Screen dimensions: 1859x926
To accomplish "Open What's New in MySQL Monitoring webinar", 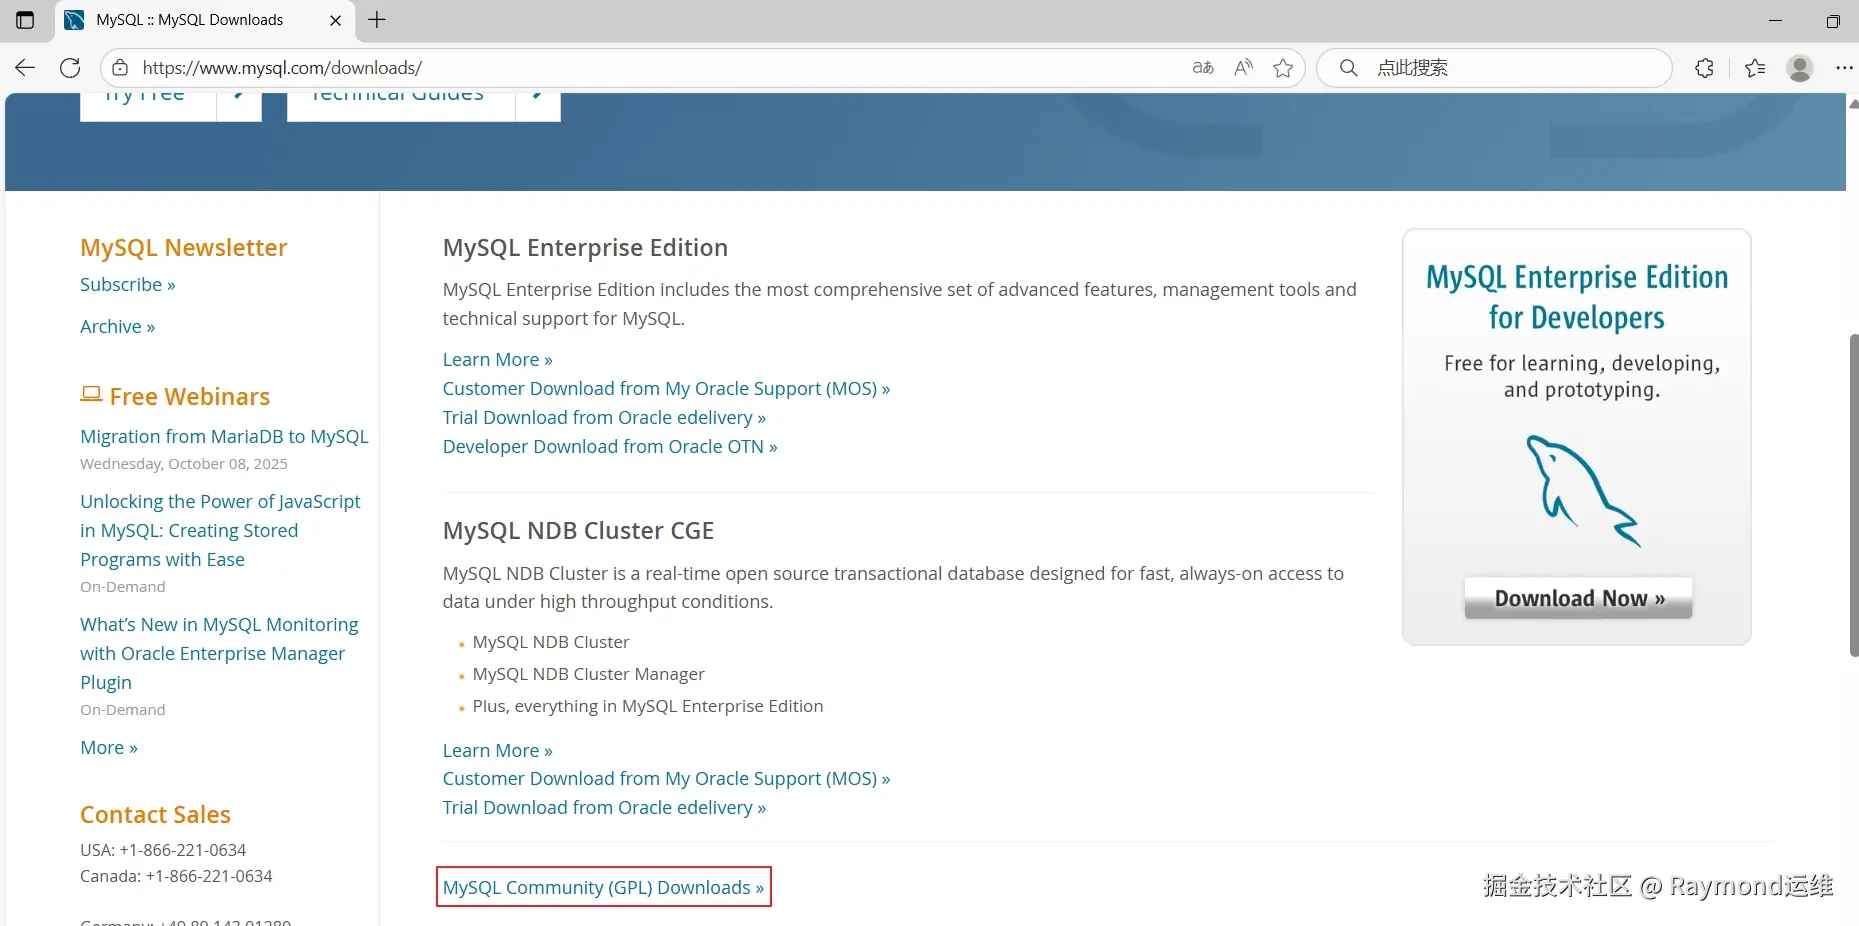I will point(219,653).
